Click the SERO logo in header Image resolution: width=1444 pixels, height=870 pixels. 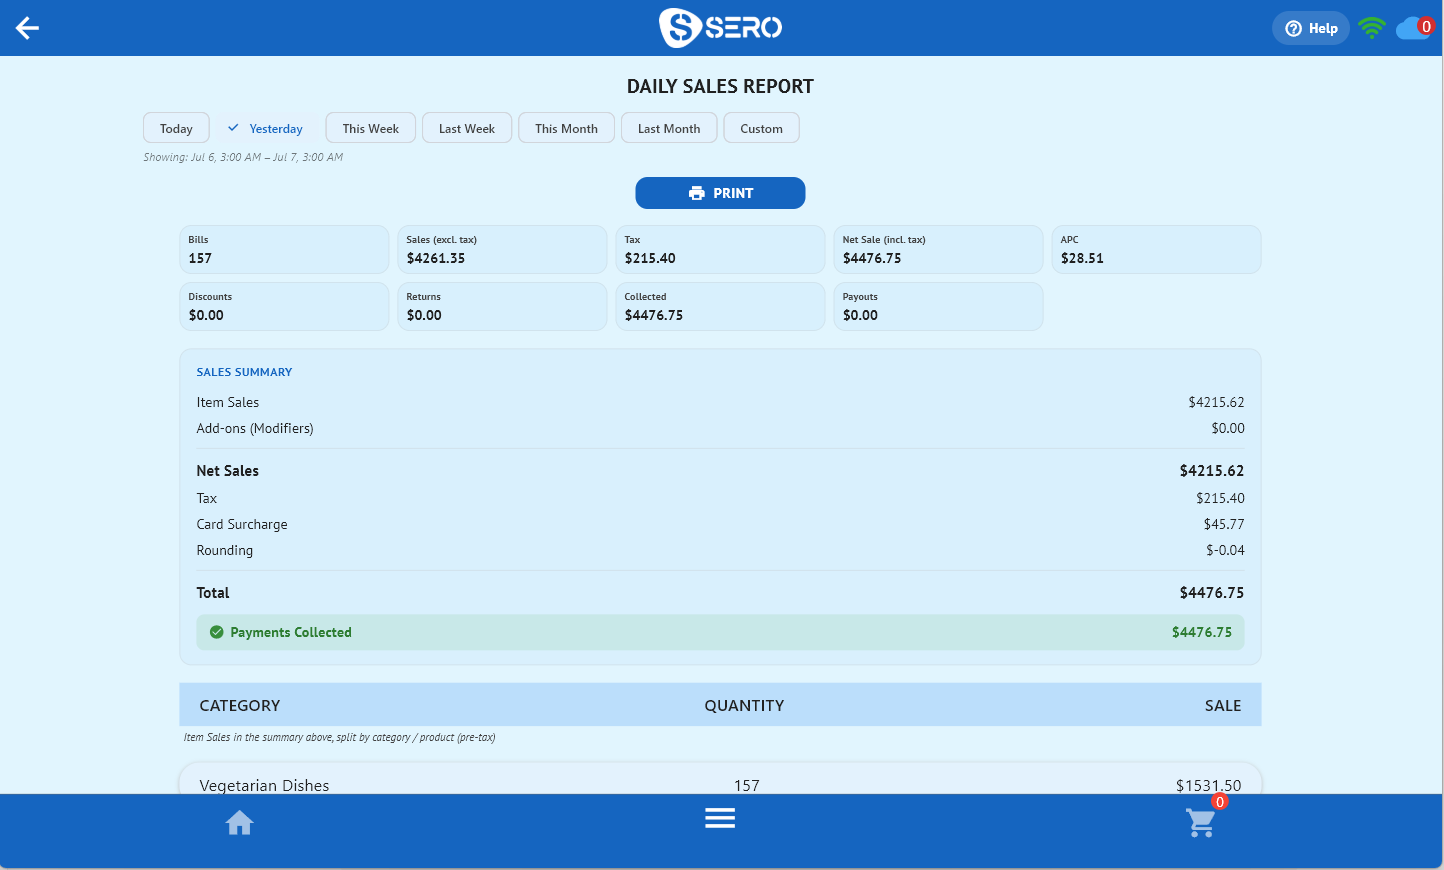tap(720, 28)
